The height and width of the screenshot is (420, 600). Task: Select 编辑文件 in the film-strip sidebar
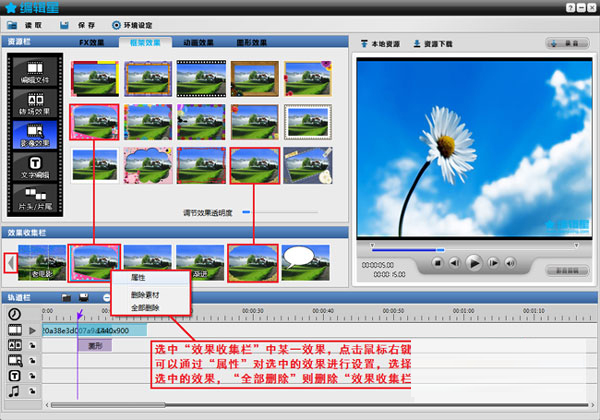click(x=35, y=72)
